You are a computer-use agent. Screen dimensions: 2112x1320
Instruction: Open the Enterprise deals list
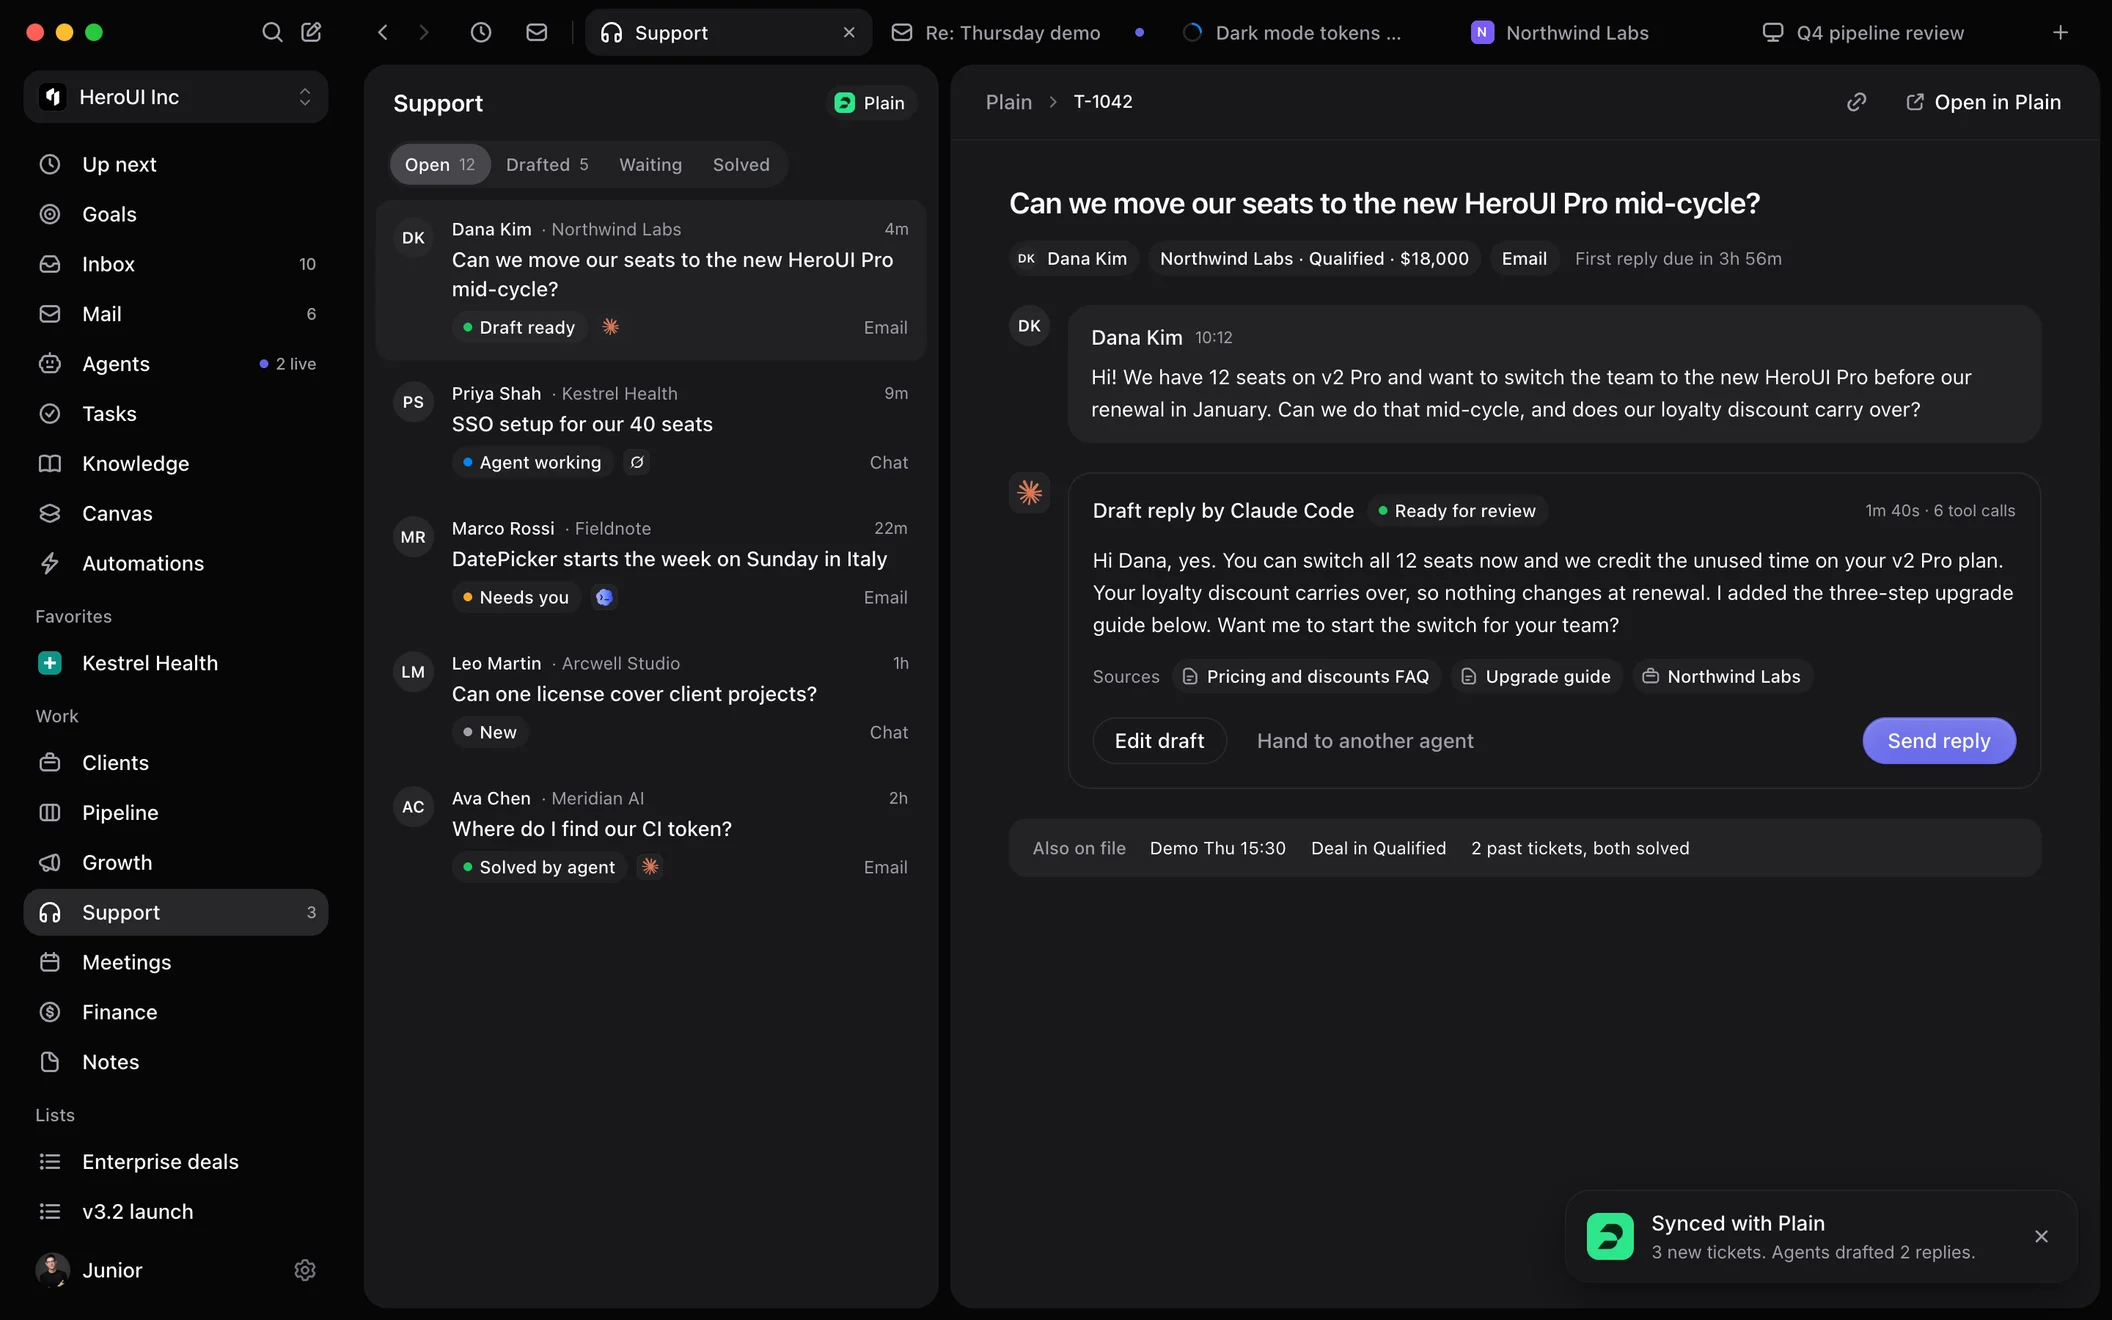[176, 1162]
